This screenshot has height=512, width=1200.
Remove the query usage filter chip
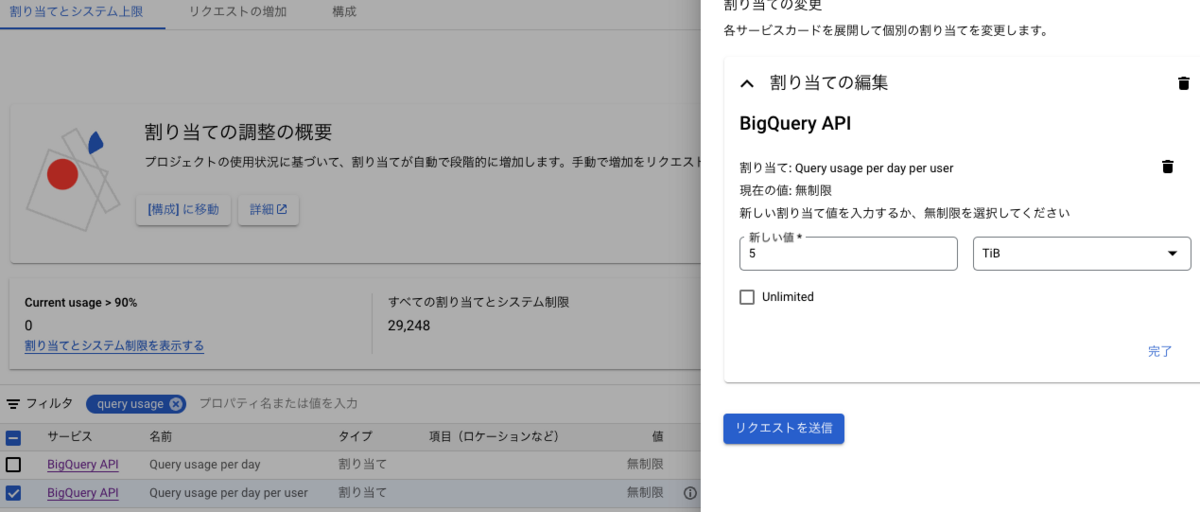coord(176,404)
